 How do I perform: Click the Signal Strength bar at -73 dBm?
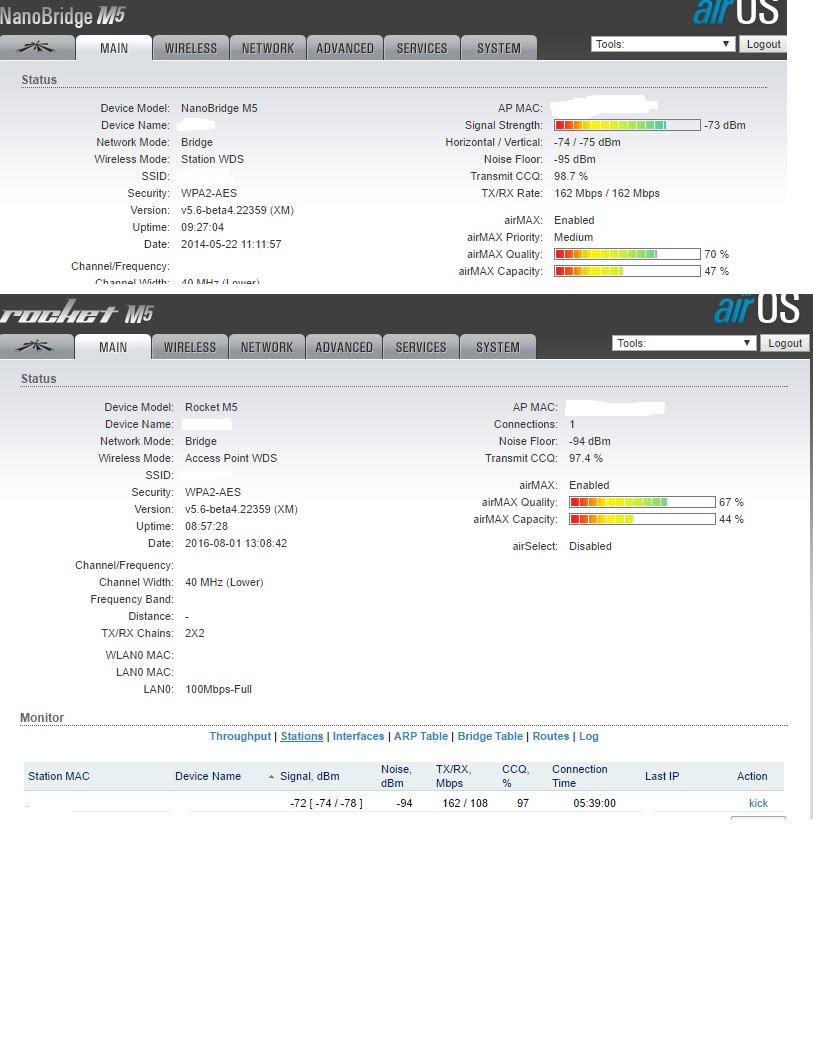pos(627,125)
